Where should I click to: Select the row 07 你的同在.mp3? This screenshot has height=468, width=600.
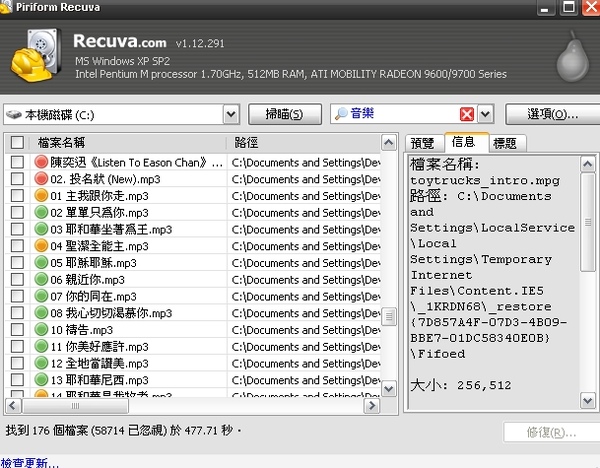pos(193,296)
